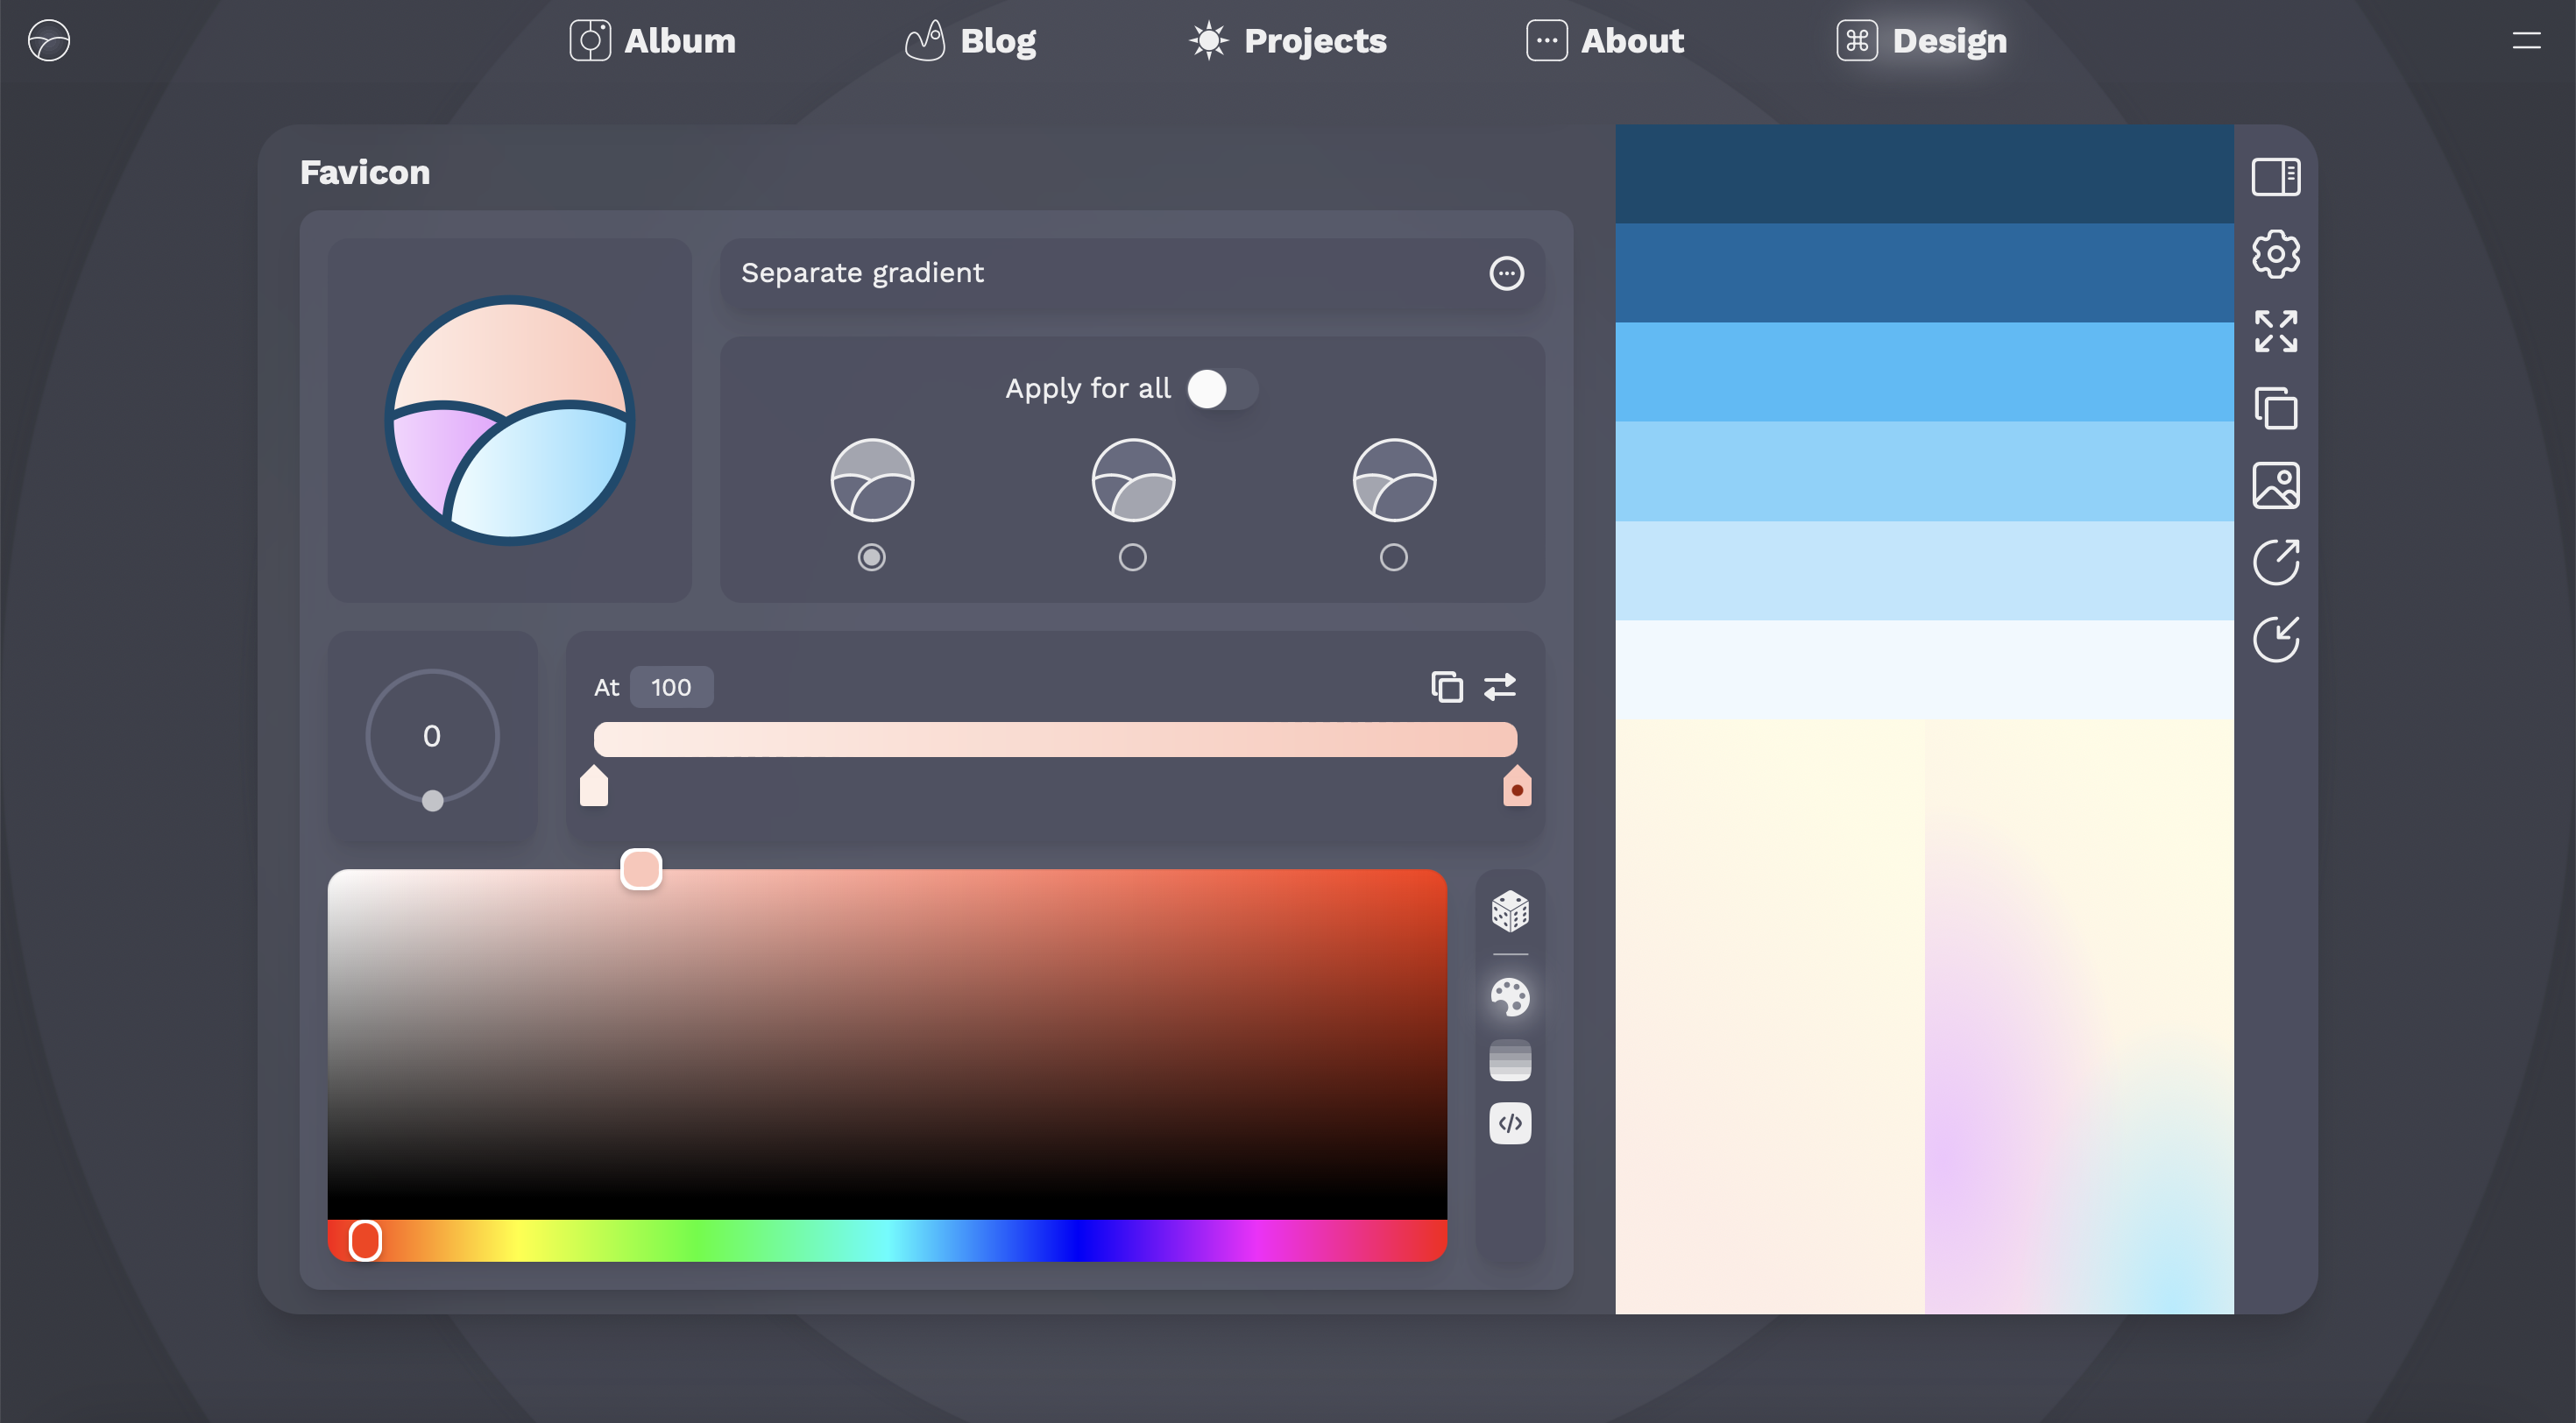The image size is (2576, 1423).
Task: Export the design as an image
Action: 2277,485
